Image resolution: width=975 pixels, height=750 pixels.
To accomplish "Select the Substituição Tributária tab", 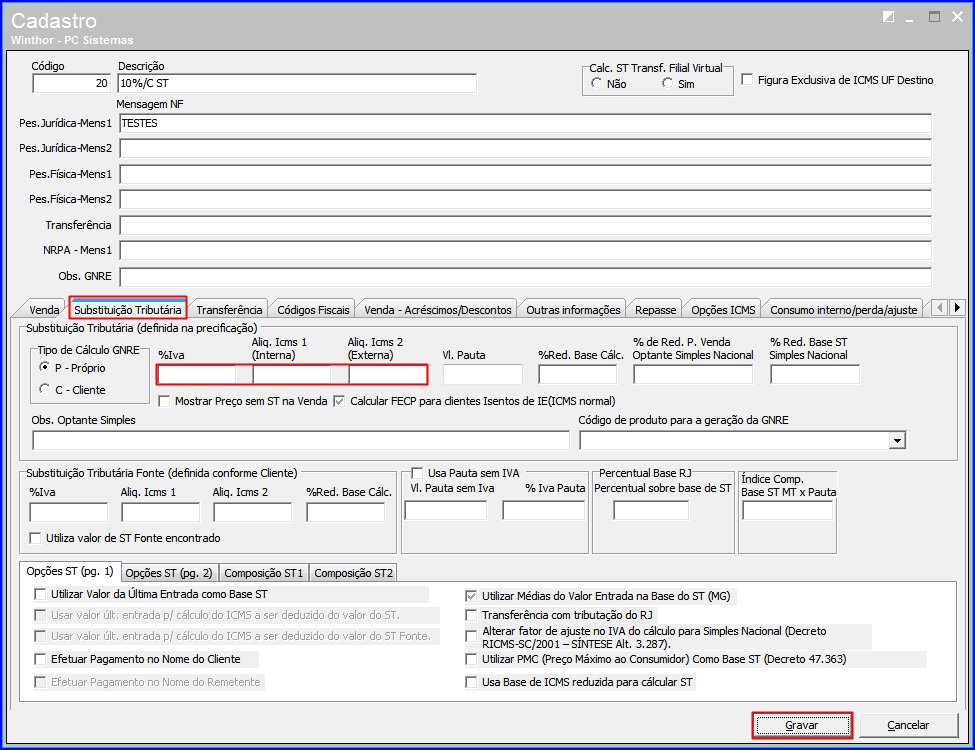I will coord(127,309).
